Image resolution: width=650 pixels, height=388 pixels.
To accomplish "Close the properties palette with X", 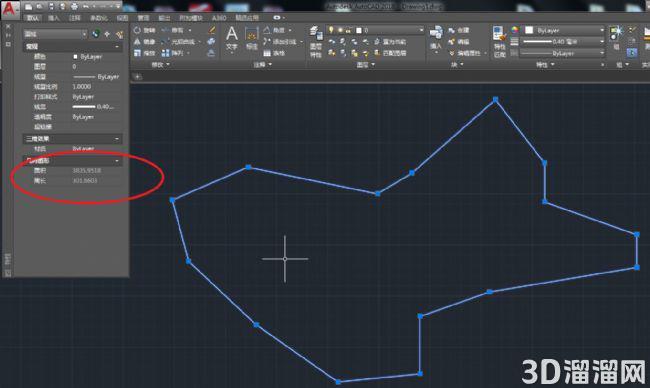I will [x=8, y=26].
